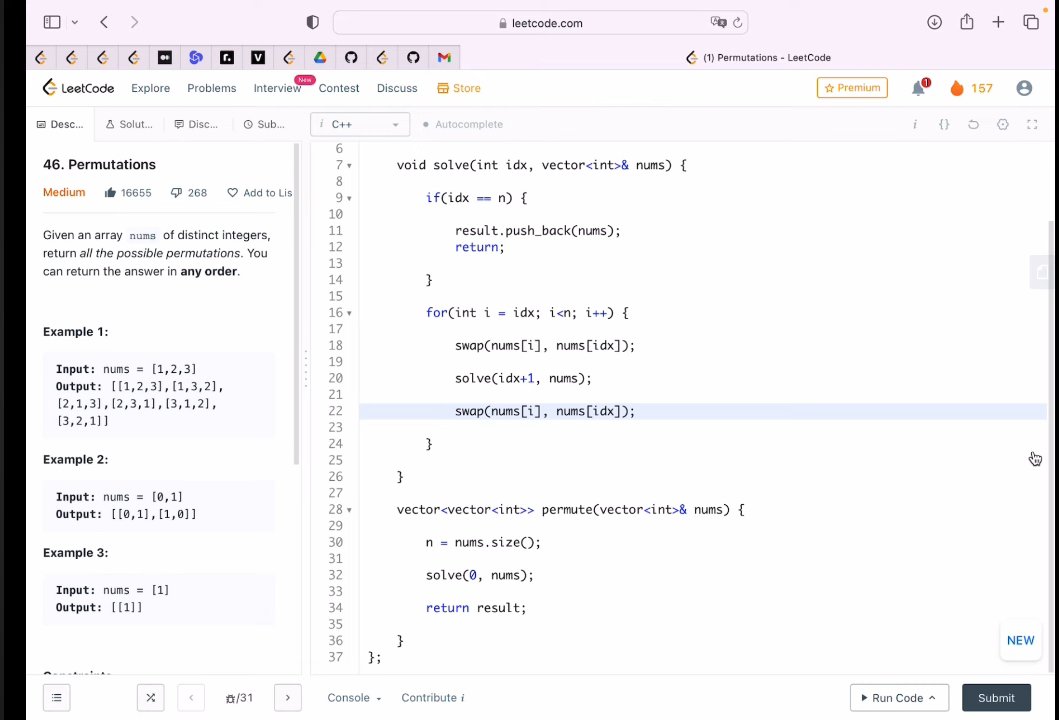Go forward with the browser forward arrow
This screenshot has height=720, width=1059.
click(x=134, y=22)
